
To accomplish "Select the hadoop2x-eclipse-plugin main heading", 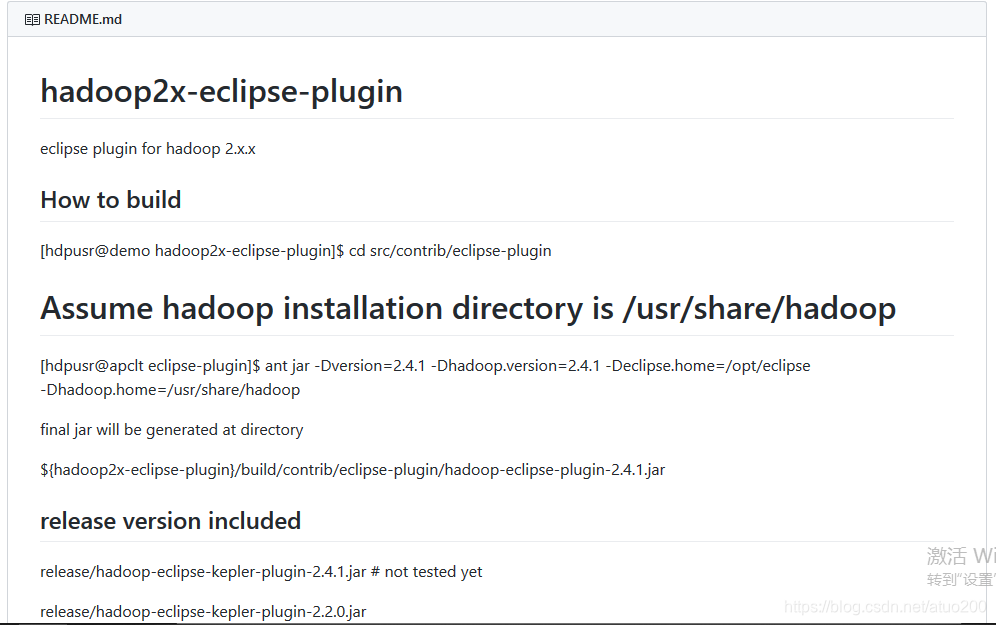I will (x=221, y=91).
